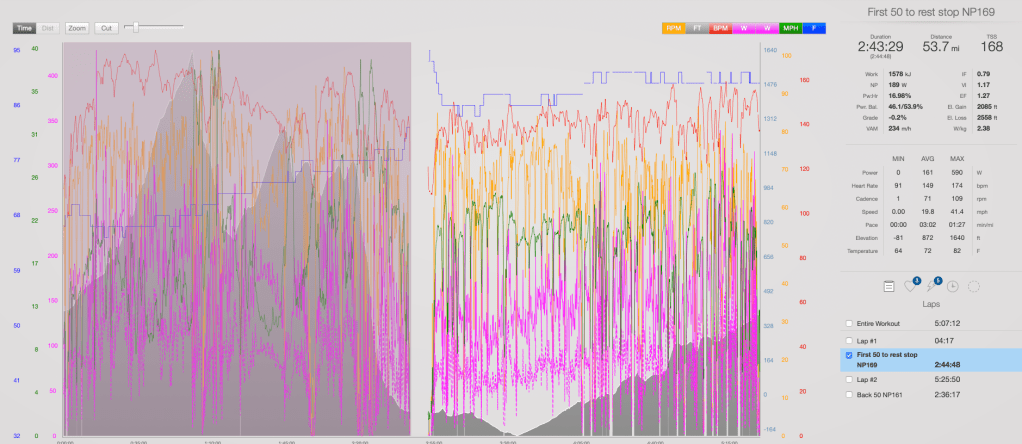The width and height of the screenshot is (1022, 444).
Task: Toggle the red BPM heart rate channel
Action: [x=720, y=28]
